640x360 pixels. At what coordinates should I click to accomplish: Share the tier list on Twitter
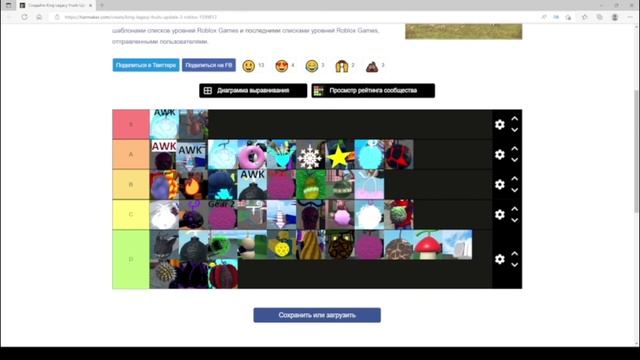146,65
